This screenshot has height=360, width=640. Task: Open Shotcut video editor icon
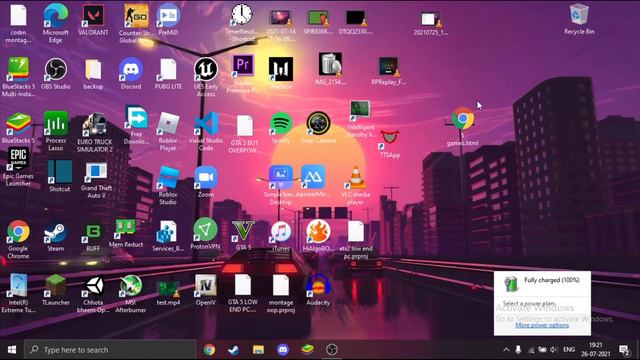60,172
